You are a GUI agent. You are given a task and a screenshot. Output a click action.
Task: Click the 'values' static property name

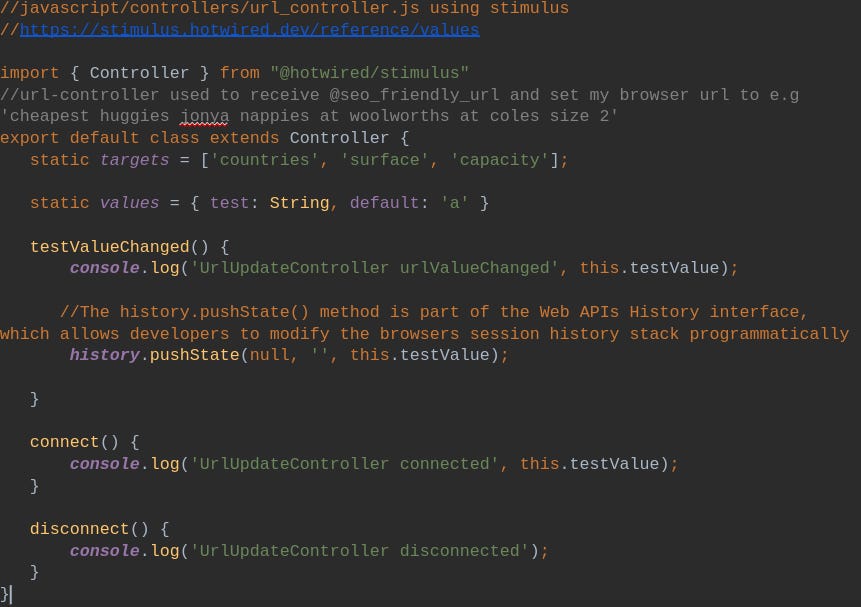click(x=130, y=203)
